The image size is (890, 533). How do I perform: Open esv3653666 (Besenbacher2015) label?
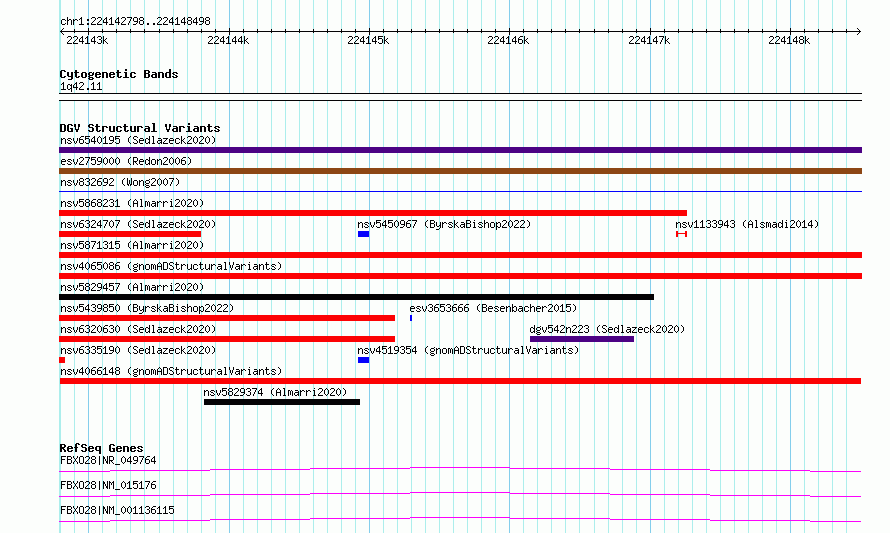coord(493,308)
